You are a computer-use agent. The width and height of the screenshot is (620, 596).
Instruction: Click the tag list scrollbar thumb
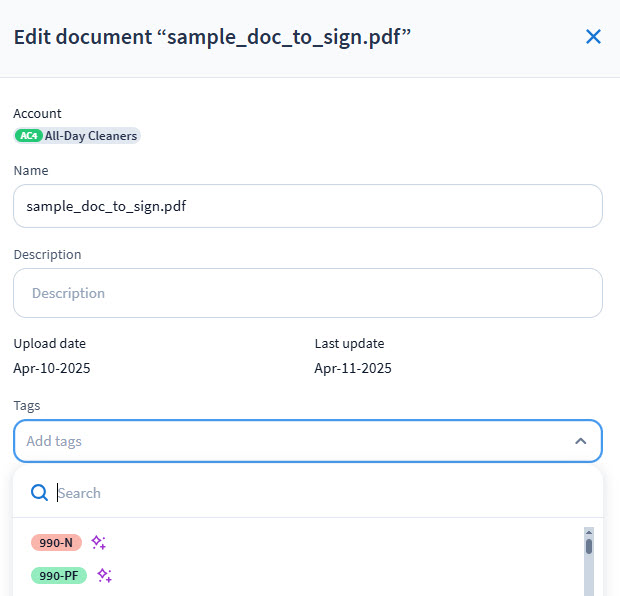pos(589,546)
